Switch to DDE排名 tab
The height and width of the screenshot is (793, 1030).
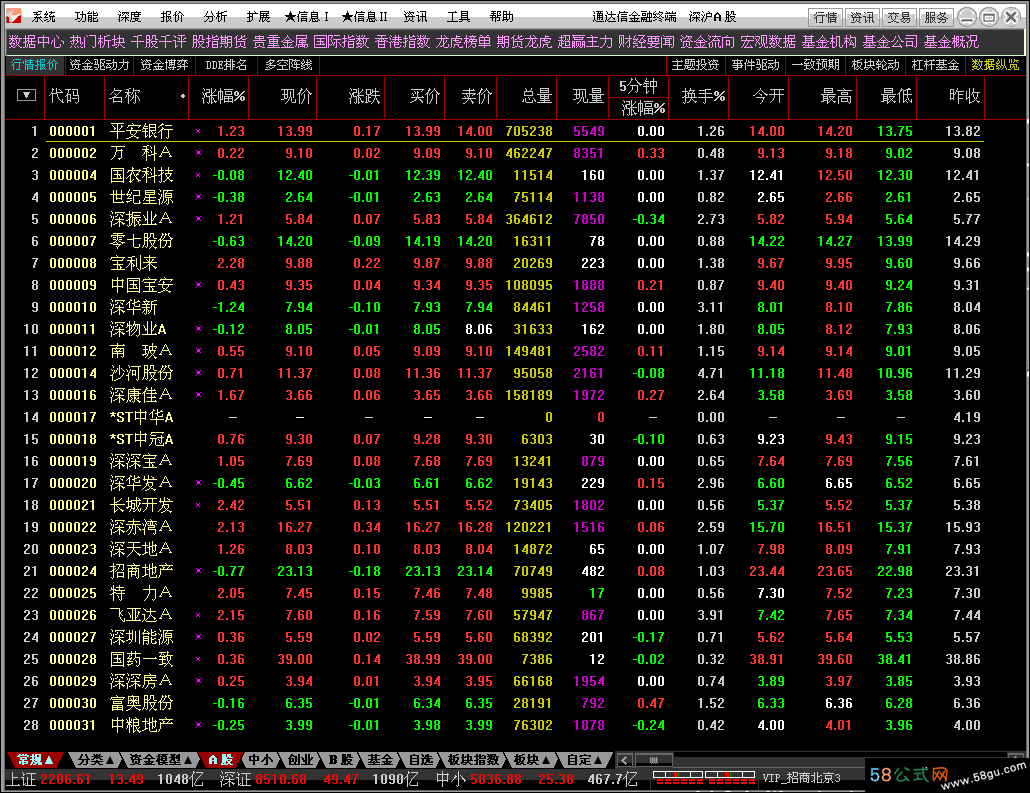[226, 65]
